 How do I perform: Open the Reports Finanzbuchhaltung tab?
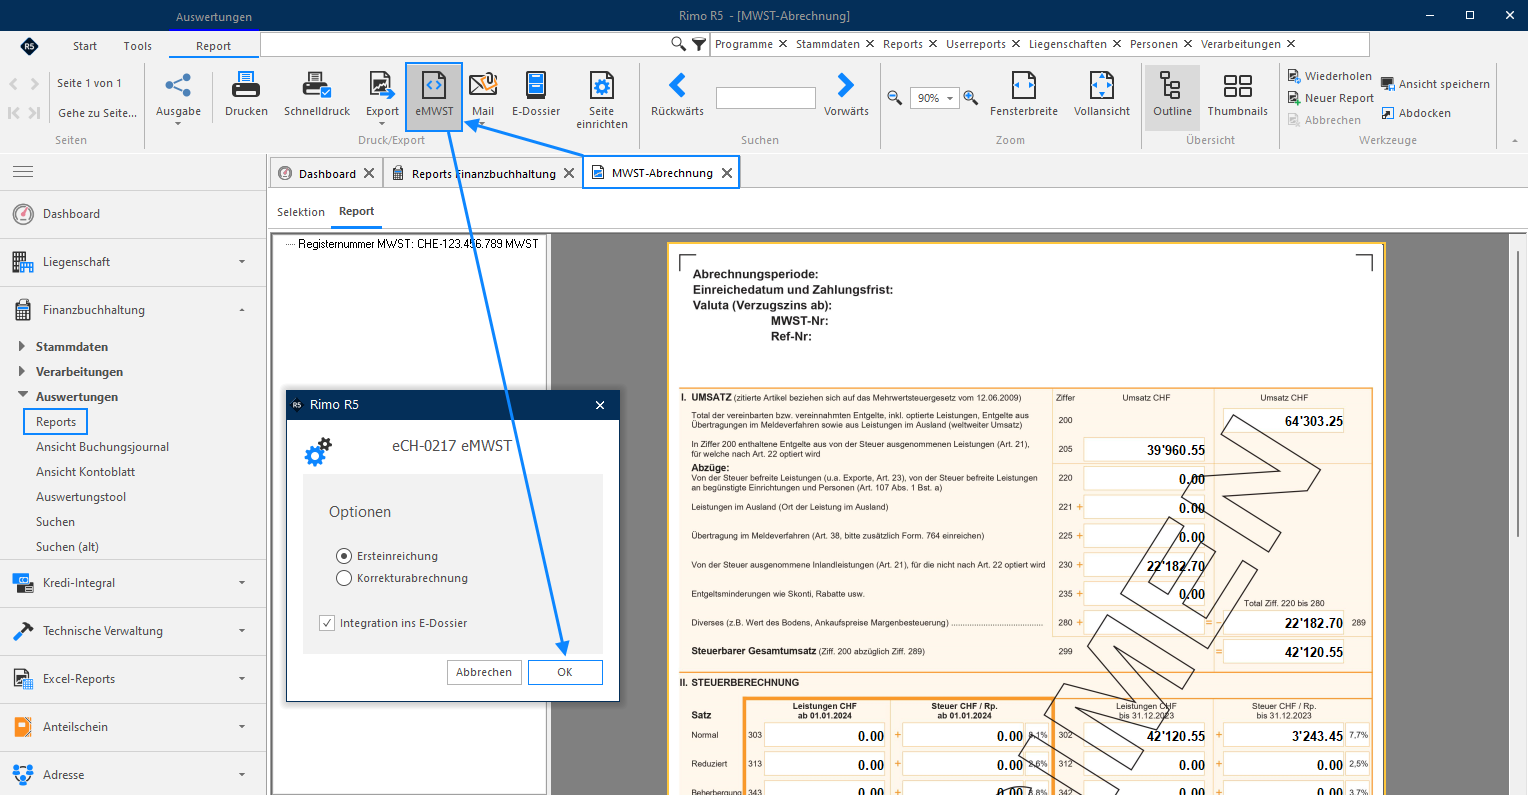coord(484,173)
